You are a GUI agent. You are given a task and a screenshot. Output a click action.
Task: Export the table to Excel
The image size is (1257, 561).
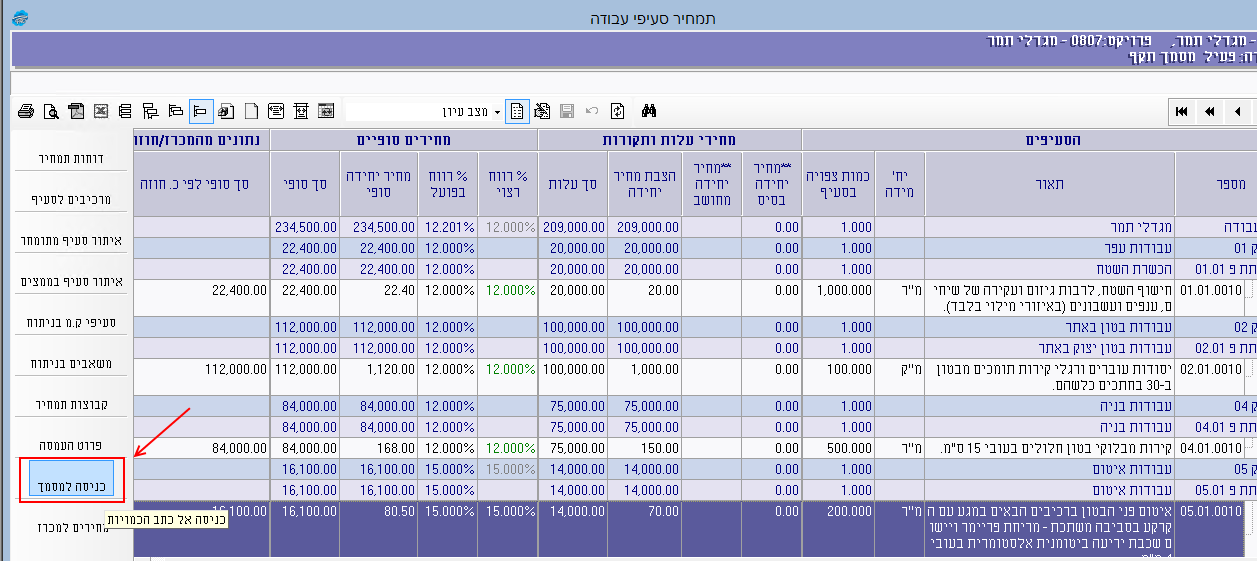click(101, 111)
